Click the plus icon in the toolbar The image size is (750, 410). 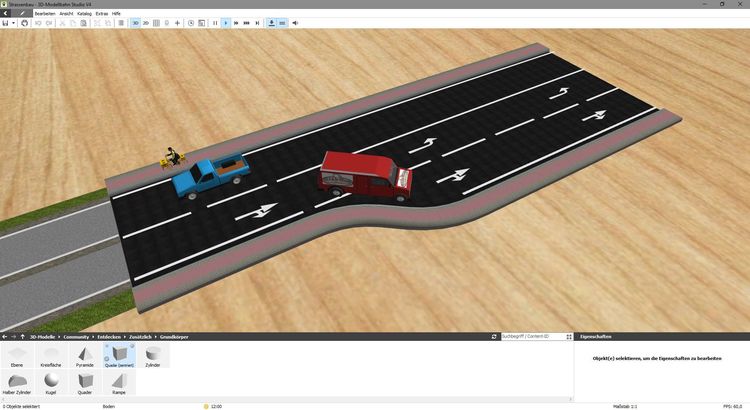pos(177,22)
